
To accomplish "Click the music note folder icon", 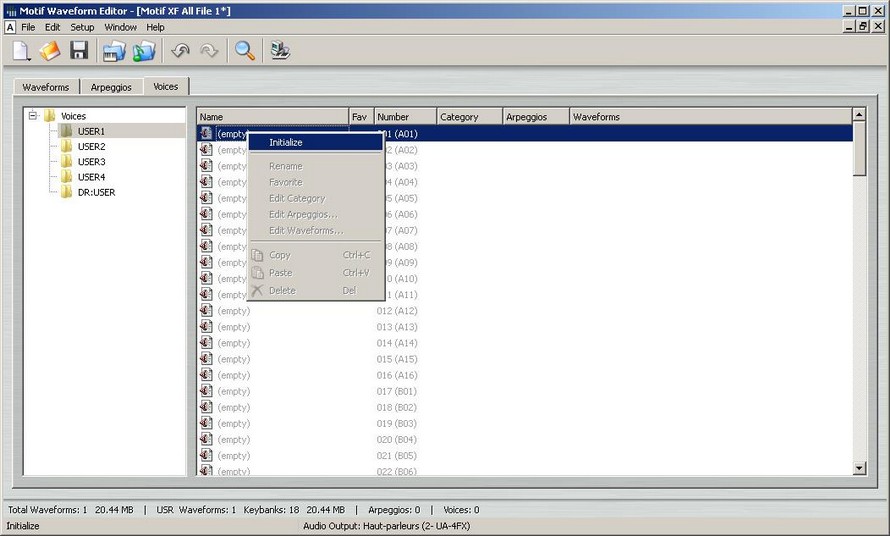I will [145, 51].
